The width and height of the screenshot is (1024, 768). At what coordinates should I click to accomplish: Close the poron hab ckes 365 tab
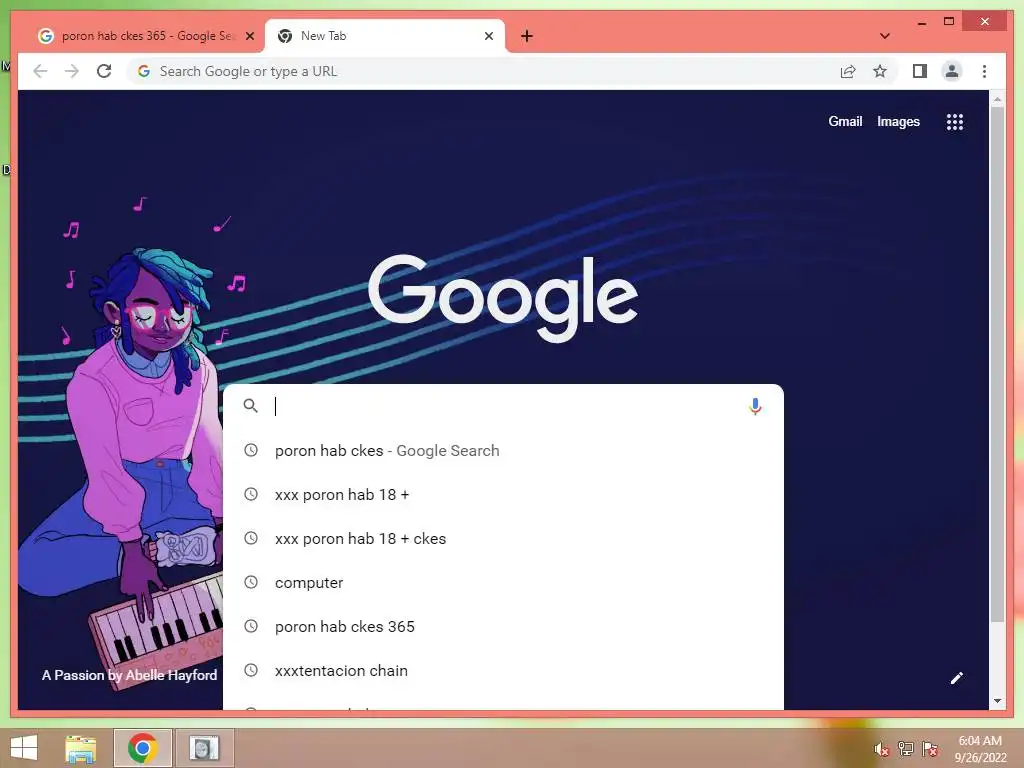click(249, 36)
